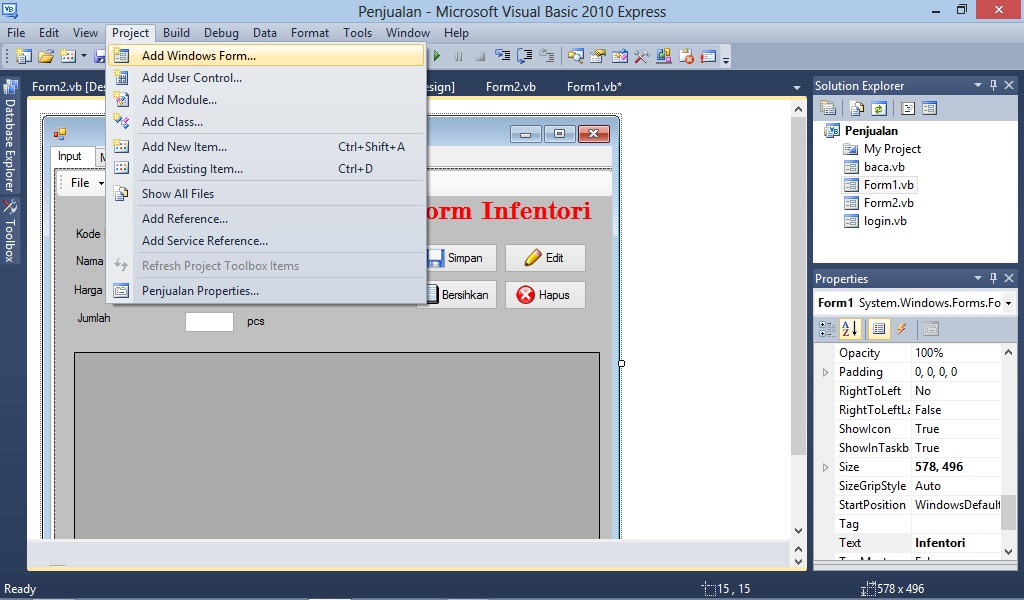Click the Break All pause icon

pyautogui.click(x=458, y=56)
